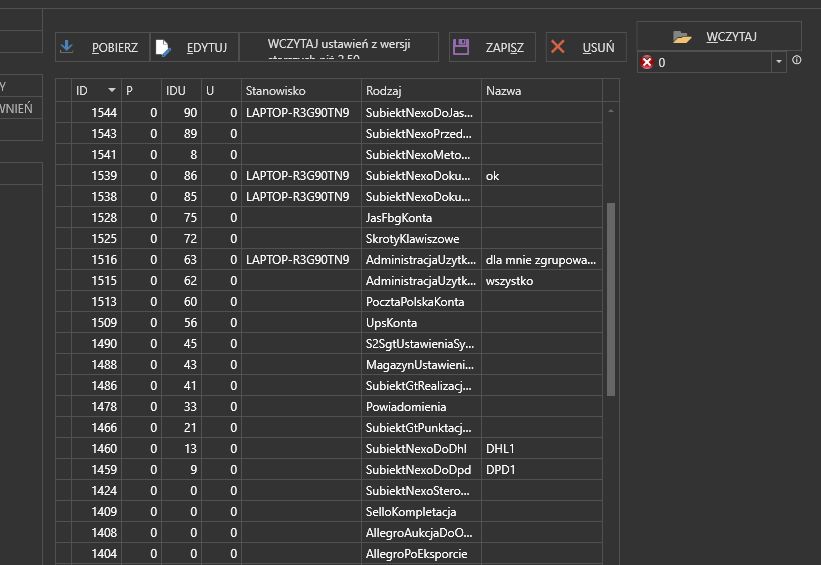Viewport: 821px width, 565px height.
Task: Open the dropdown arrow next to 0
Action: pos(779,62)
